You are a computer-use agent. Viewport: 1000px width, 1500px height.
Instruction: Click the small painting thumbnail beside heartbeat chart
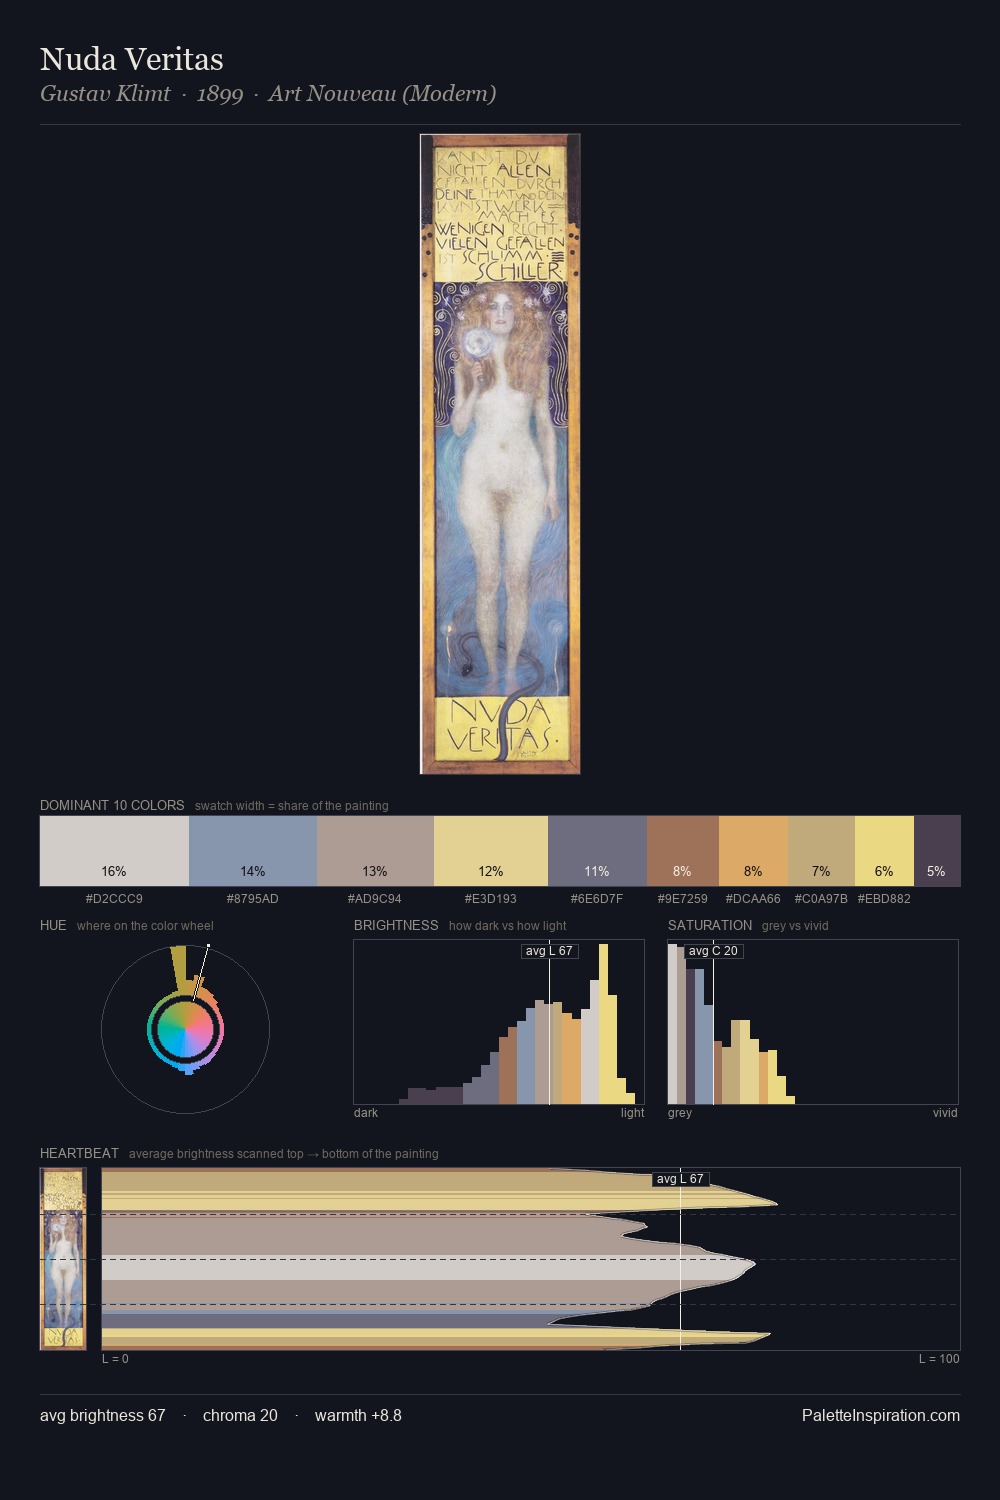click(63, 1258)
